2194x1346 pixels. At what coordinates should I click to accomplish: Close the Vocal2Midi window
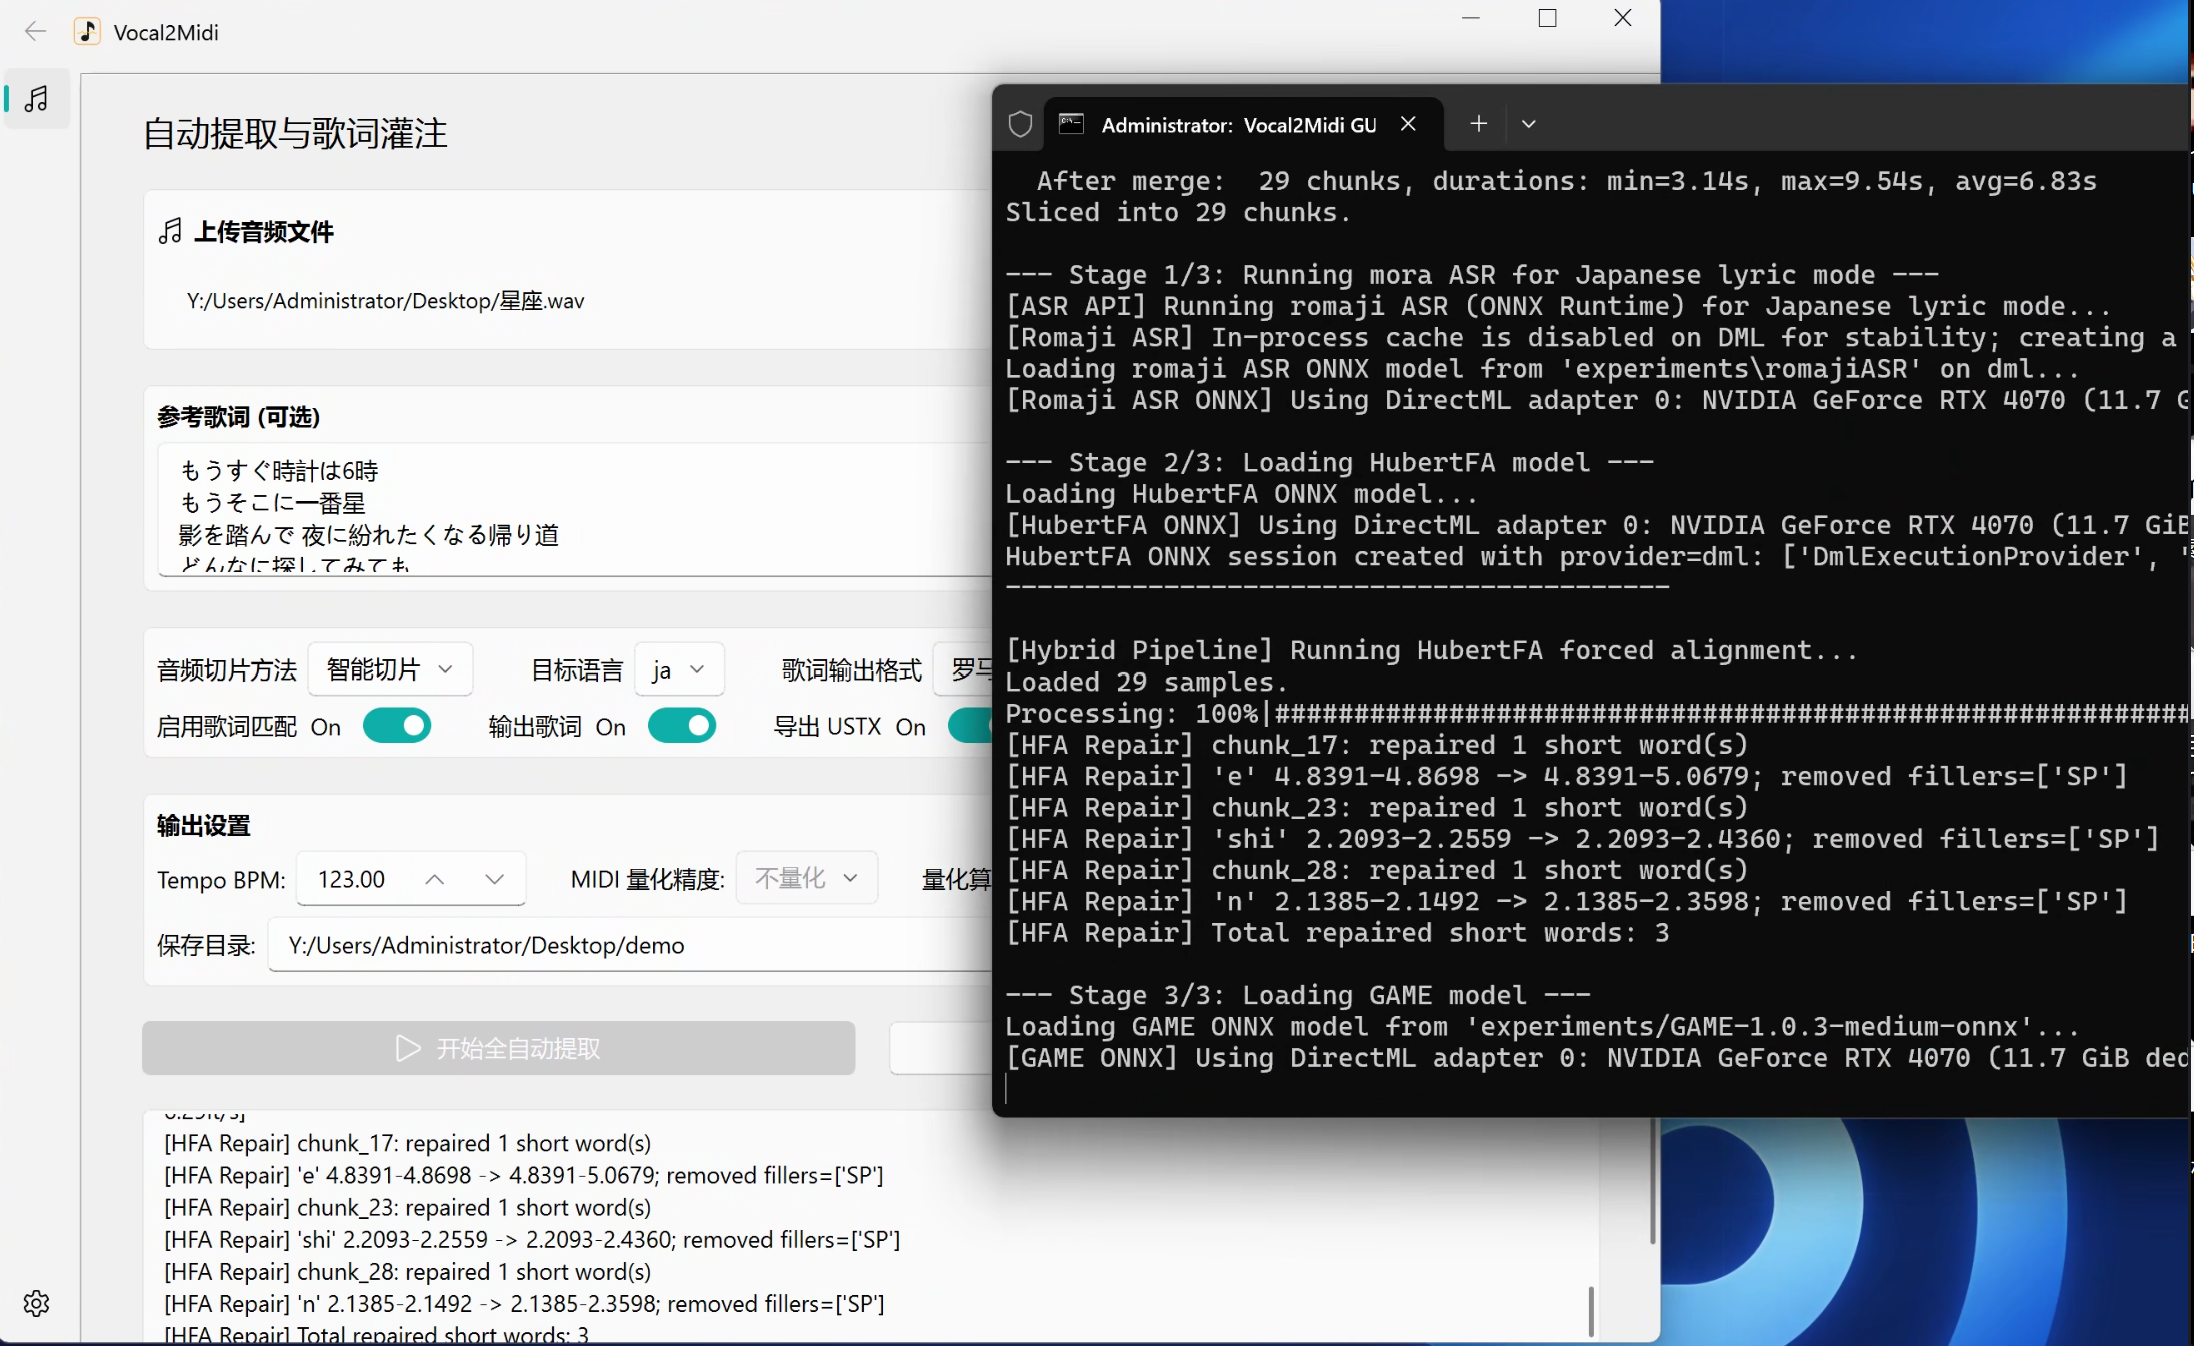[1623, 18]
